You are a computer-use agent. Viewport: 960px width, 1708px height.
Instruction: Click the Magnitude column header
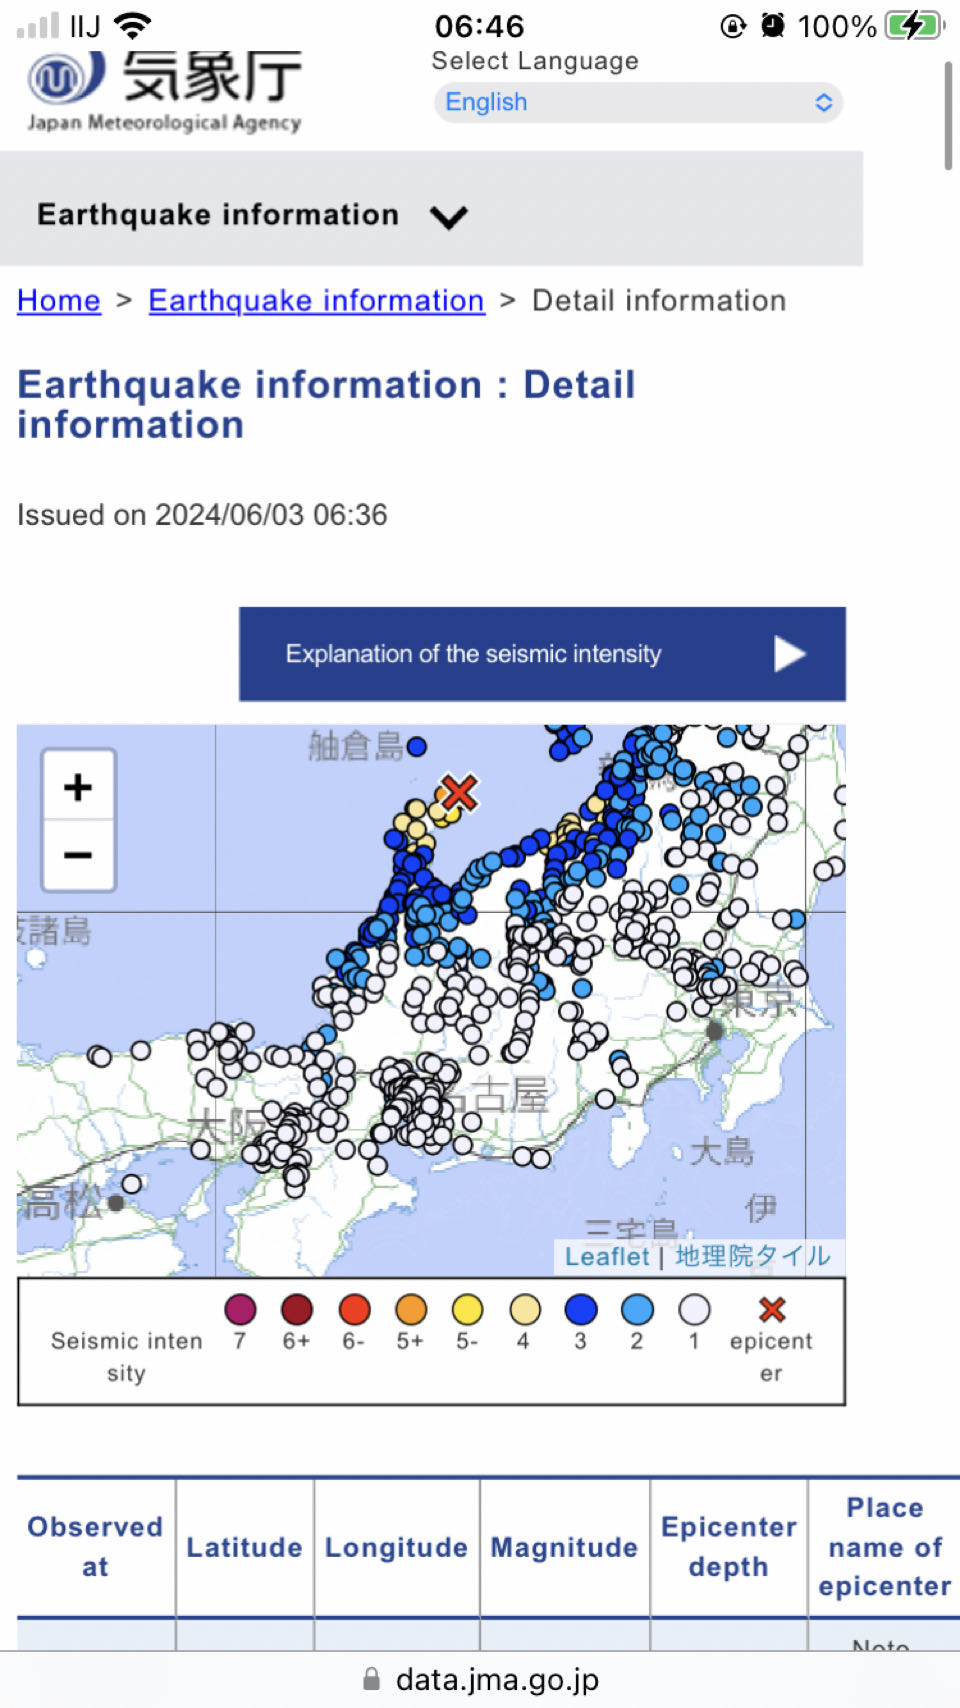[564, 1547]
